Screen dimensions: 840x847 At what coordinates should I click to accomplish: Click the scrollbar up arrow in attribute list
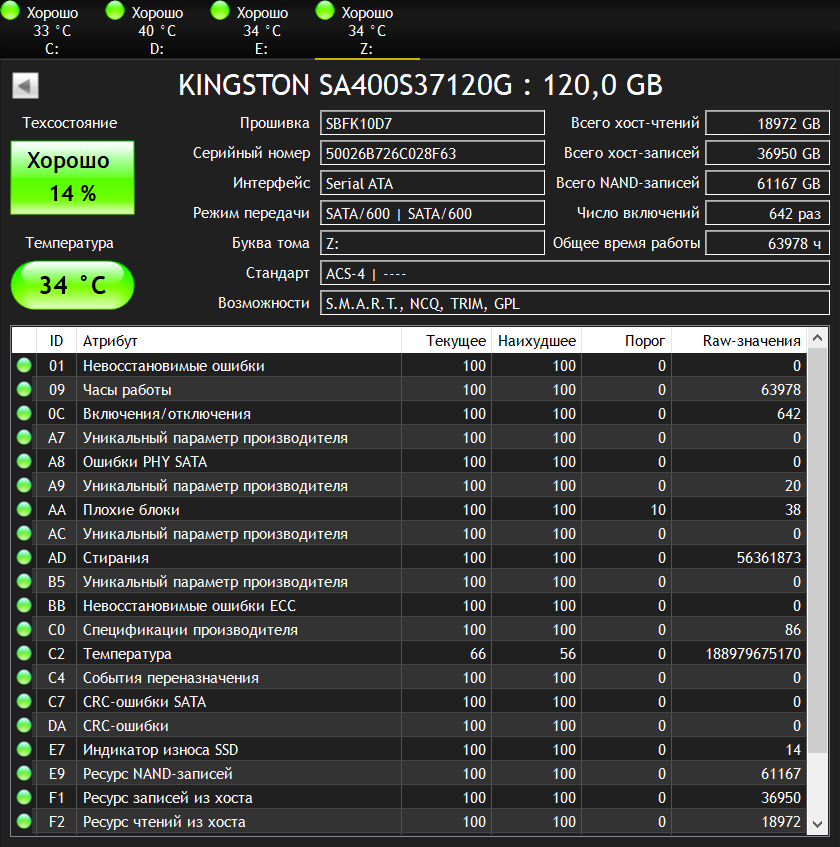pos(818,339)
